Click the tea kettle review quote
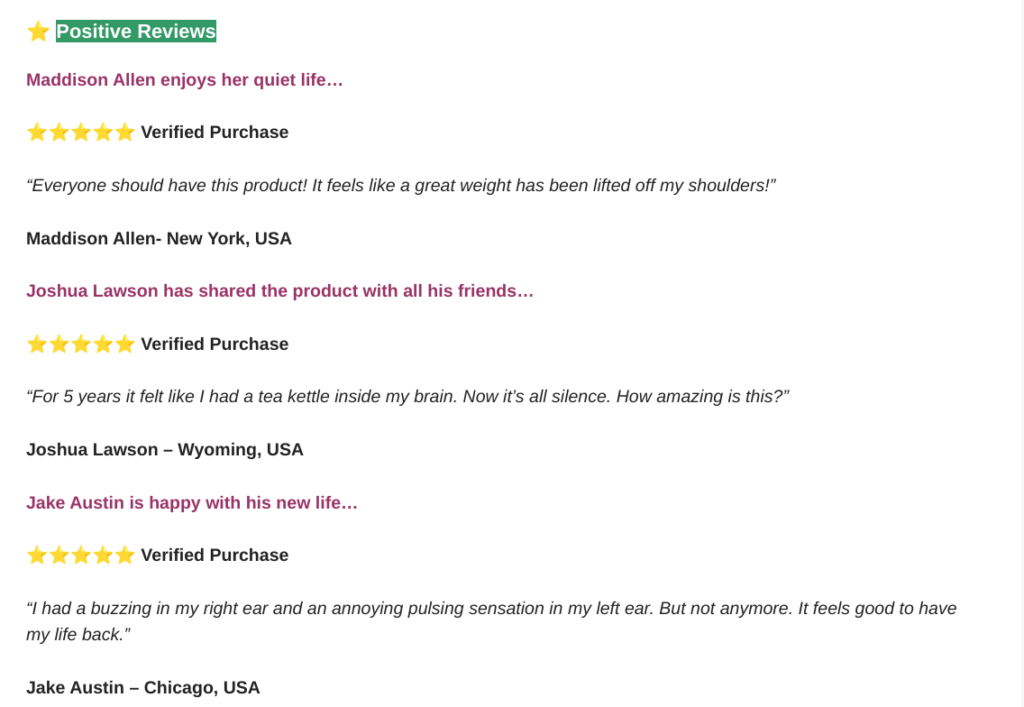Image resolution: width=1024 pixels, height=707 pixels. tap(408, 396)
